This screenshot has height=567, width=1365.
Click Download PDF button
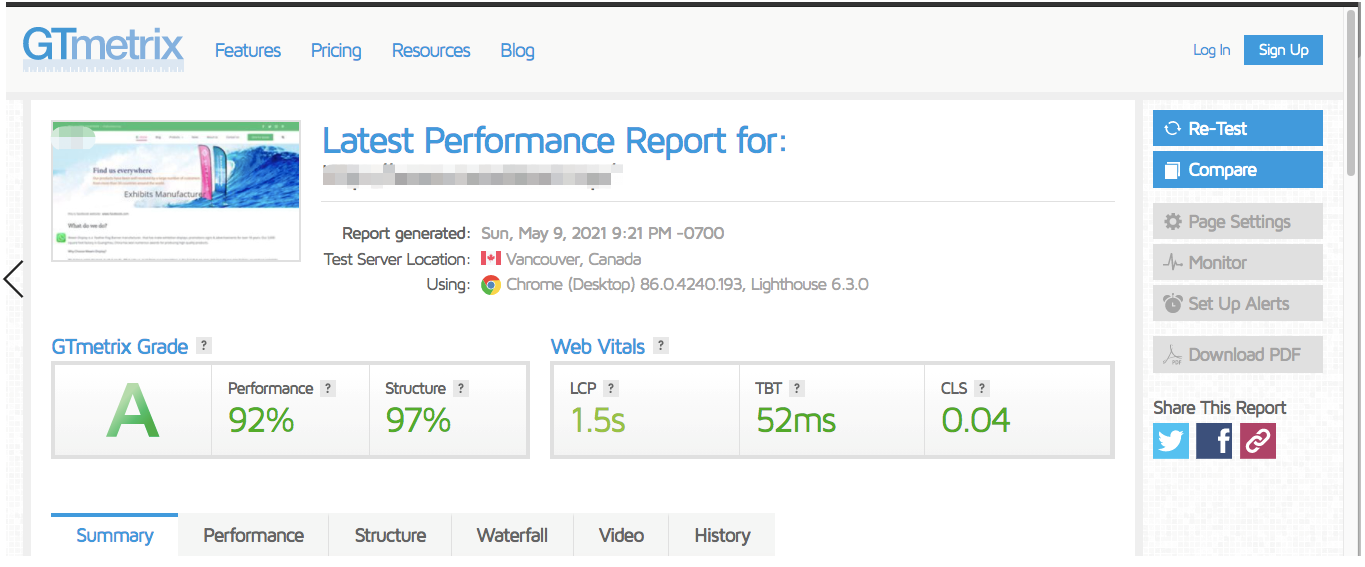[x=1238, y=355]
